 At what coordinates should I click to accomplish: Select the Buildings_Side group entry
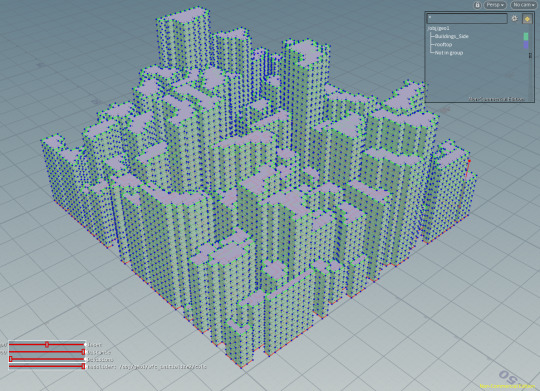tap(451, 36)
